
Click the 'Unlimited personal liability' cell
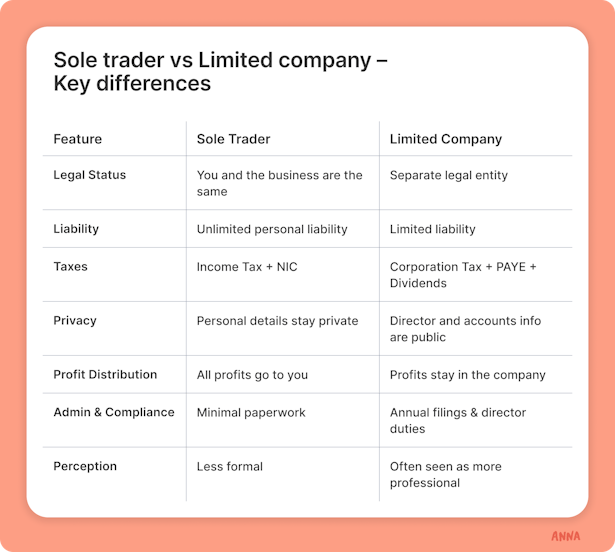[x=272, y=229]
